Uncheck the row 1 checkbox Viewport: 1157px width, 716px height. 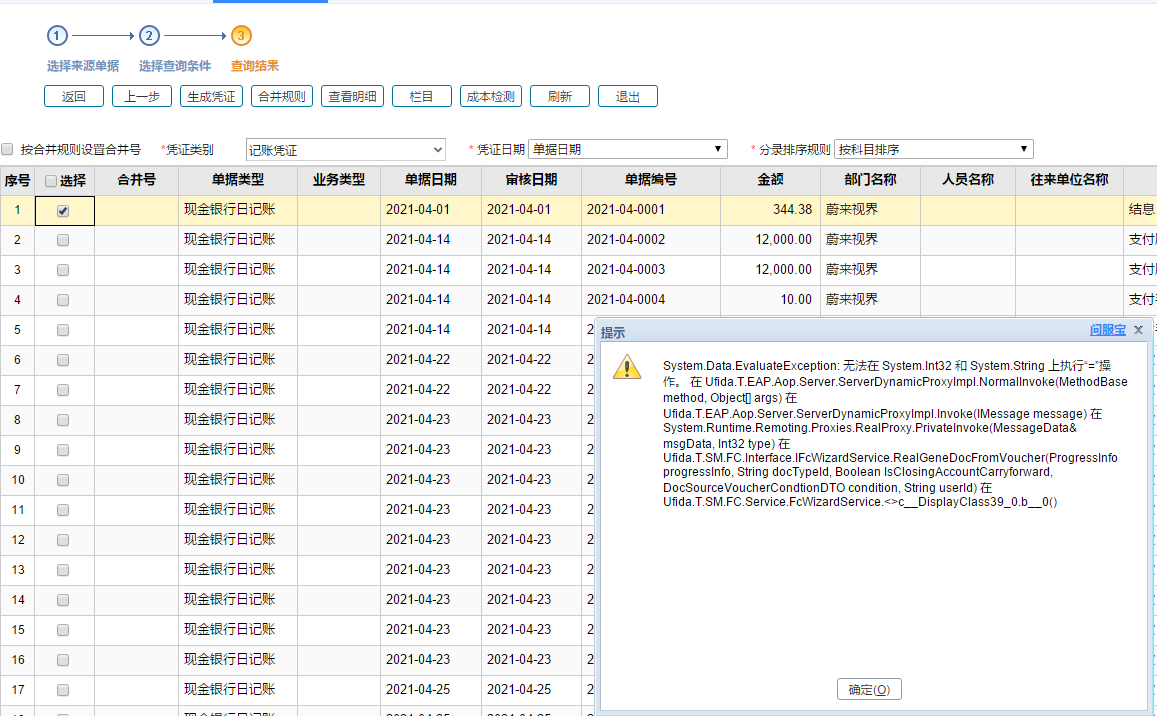pyautogui.click(x=63, y=211)
